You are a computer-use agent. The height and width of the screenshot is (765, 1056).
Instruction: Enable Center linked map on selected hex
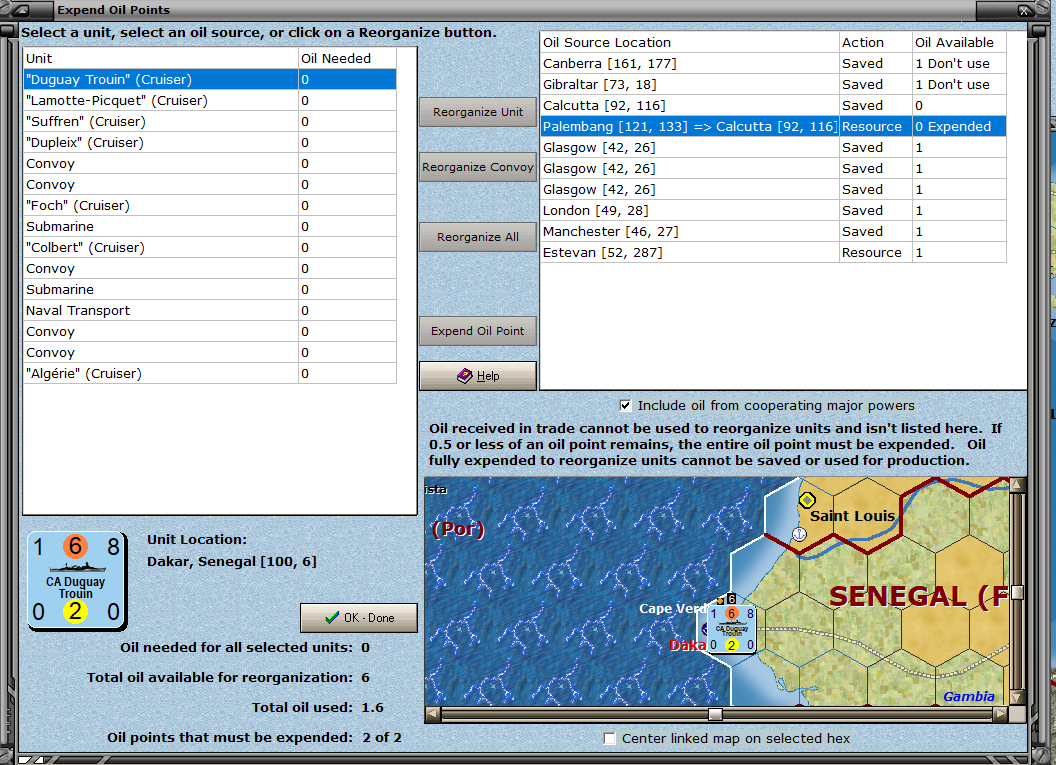click(x=610, y=739)
